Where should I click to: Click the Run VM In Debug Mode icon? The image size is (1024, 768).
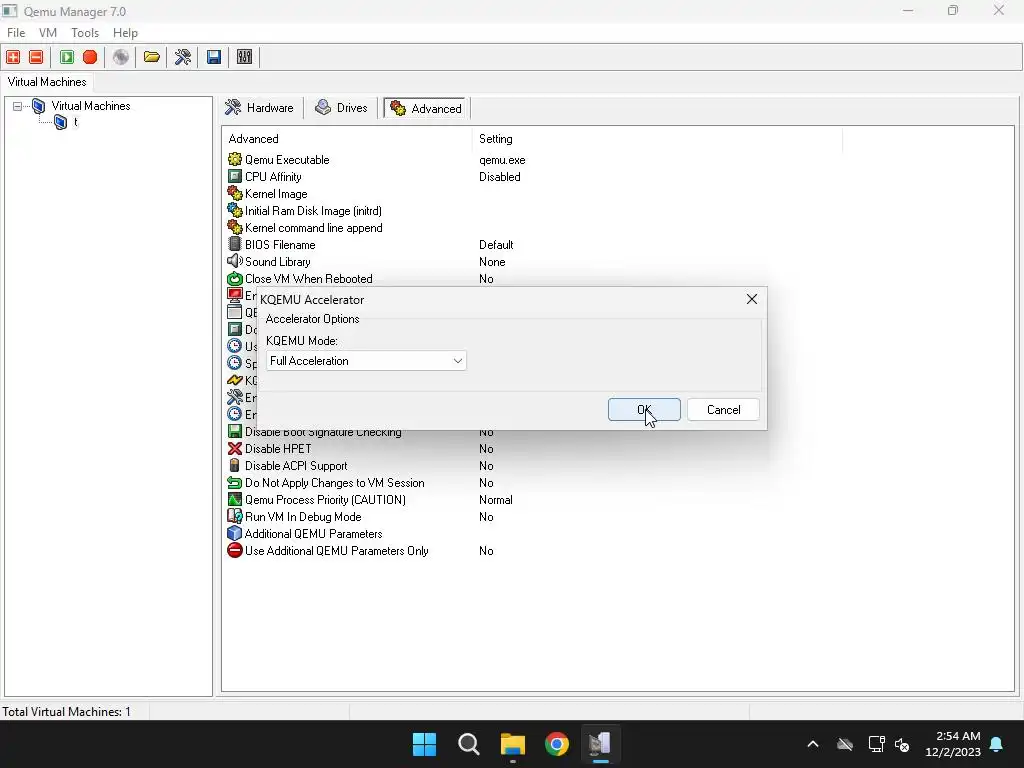234,517
